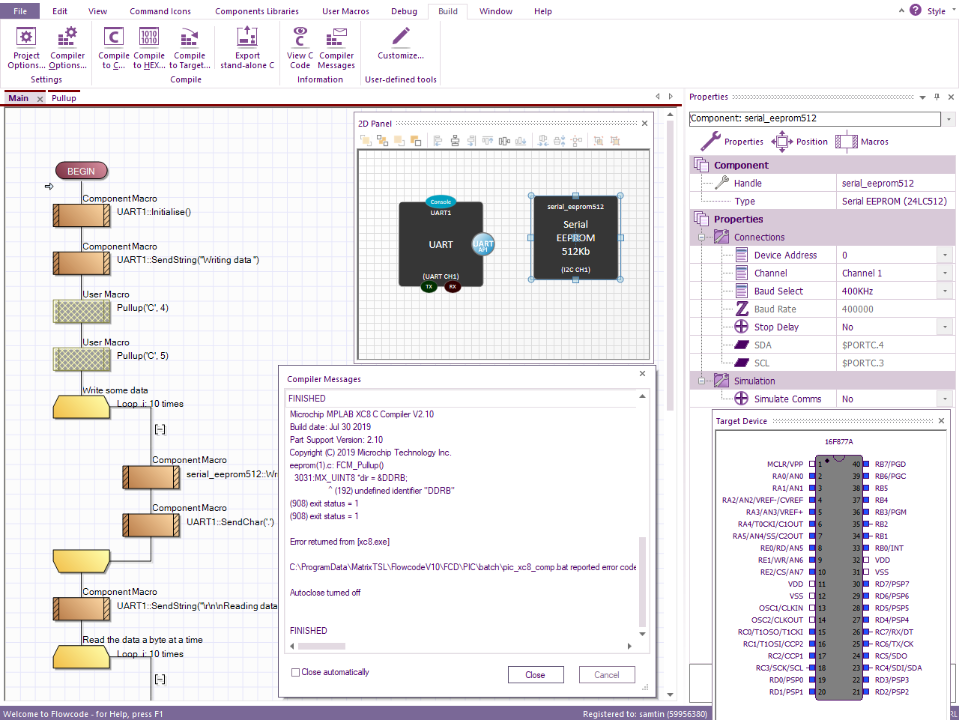959x720 pixels.
Task: Close the Target Device panel
Action: (941, 421)
